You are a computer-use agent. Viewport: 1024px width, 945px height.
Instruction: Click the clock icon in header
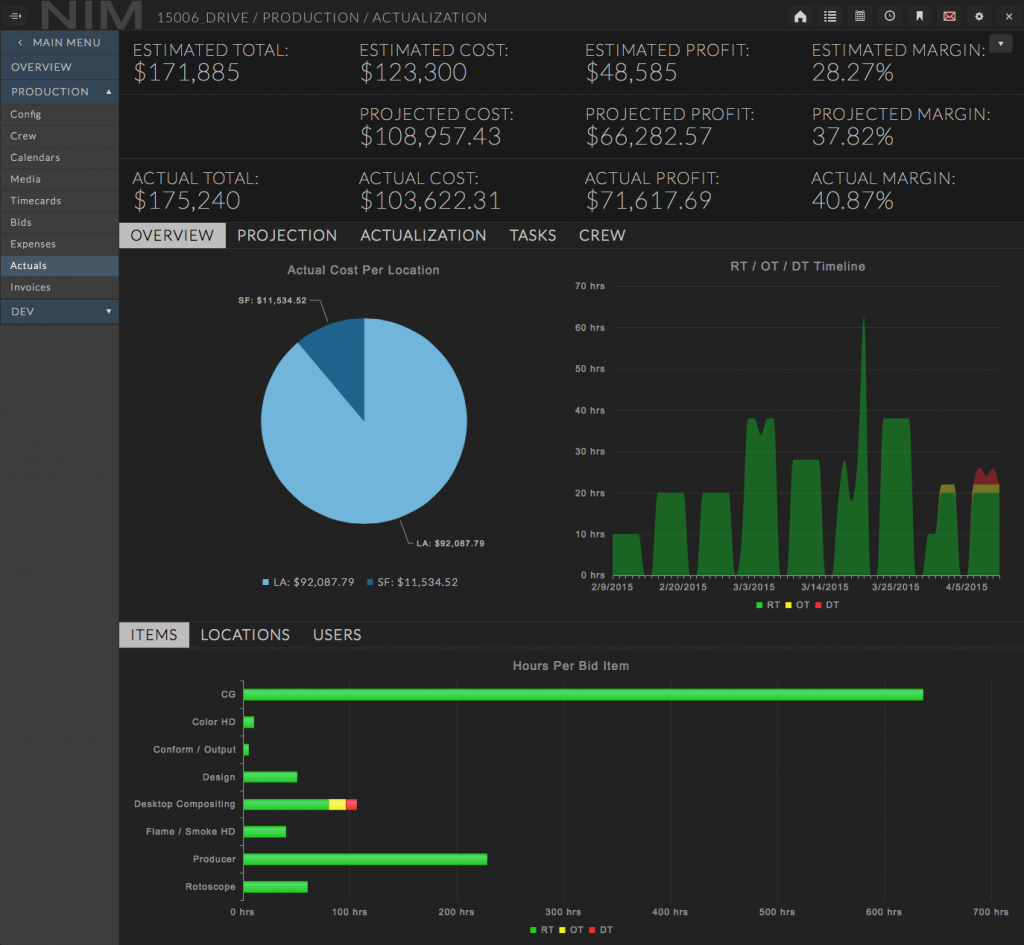890,16
